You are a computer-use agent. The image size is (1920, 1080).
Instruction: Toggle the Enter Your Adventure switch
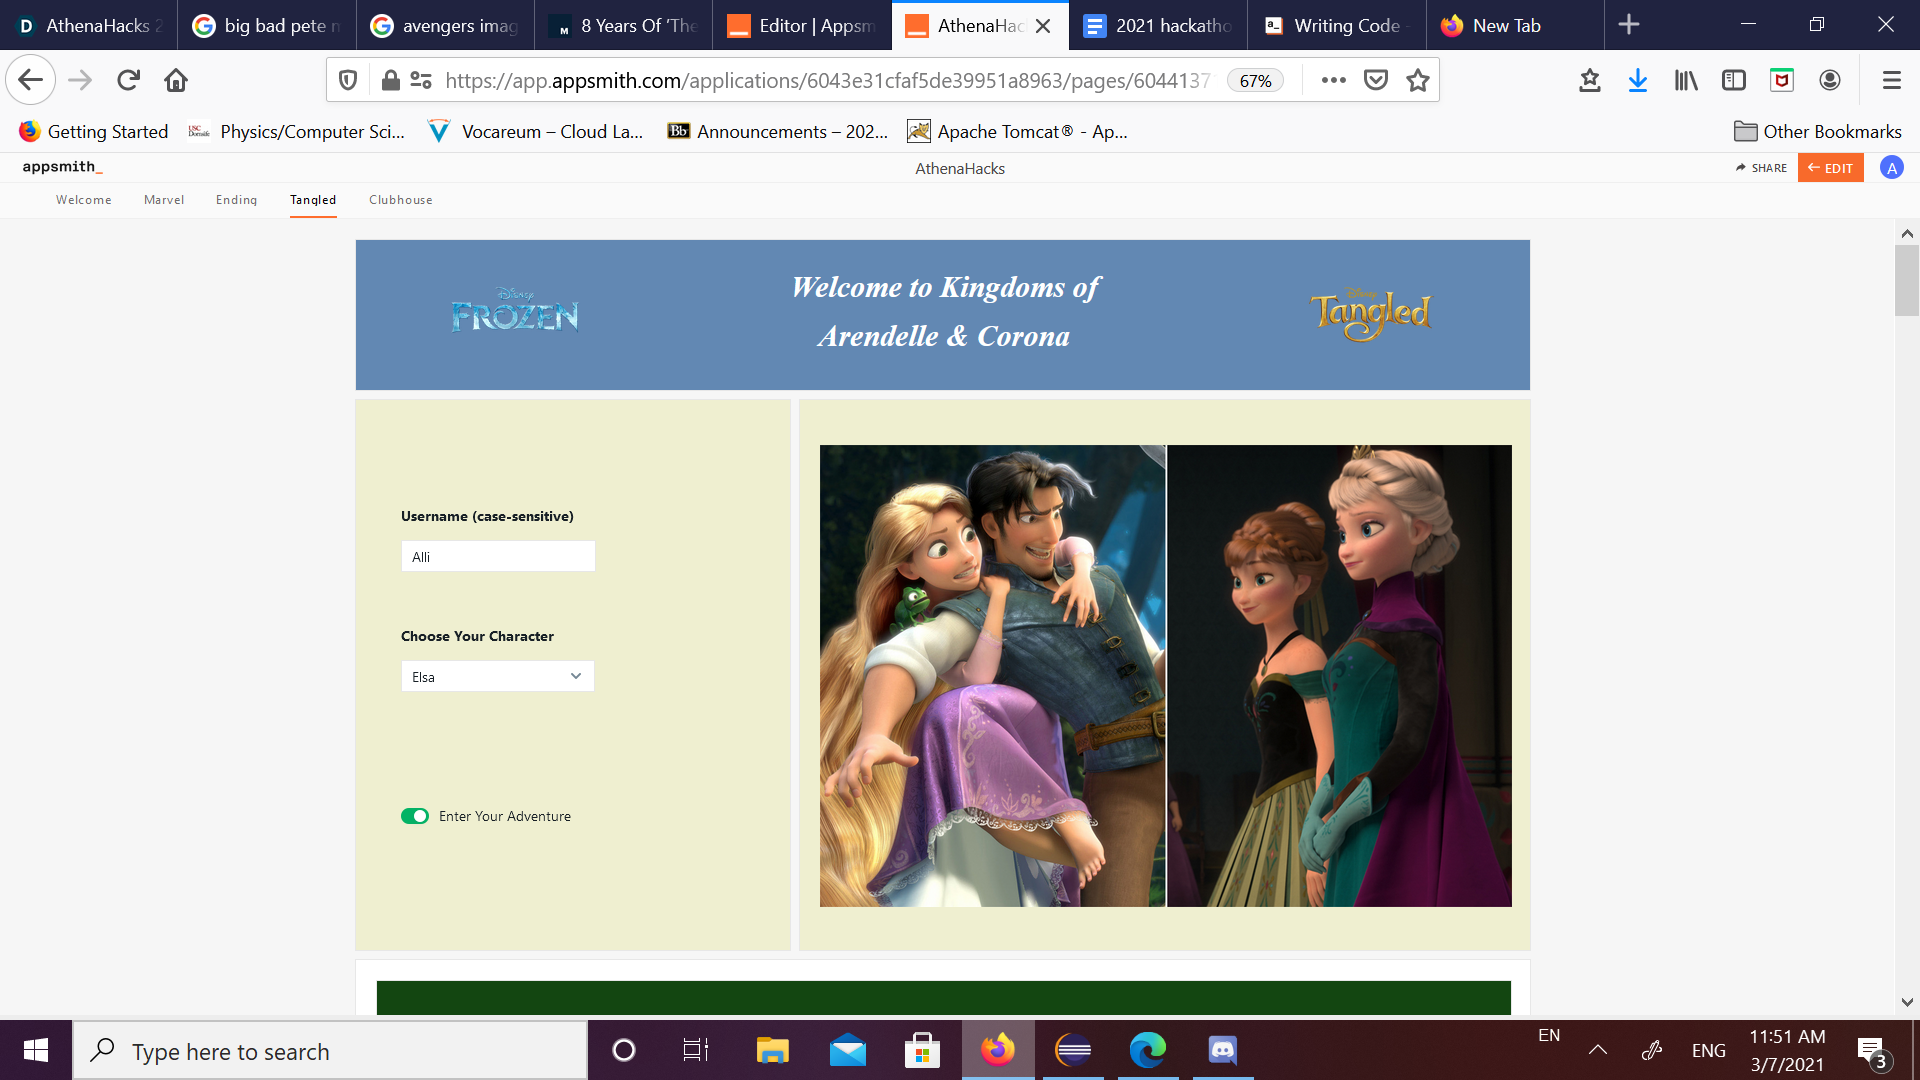click(415, 816)
